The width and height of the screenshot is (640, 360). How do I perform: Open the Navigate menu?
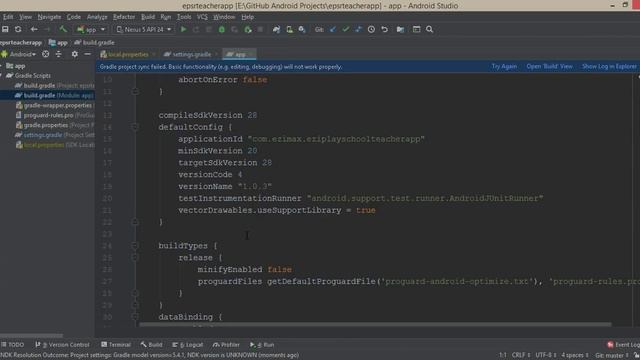coord(49,17)
